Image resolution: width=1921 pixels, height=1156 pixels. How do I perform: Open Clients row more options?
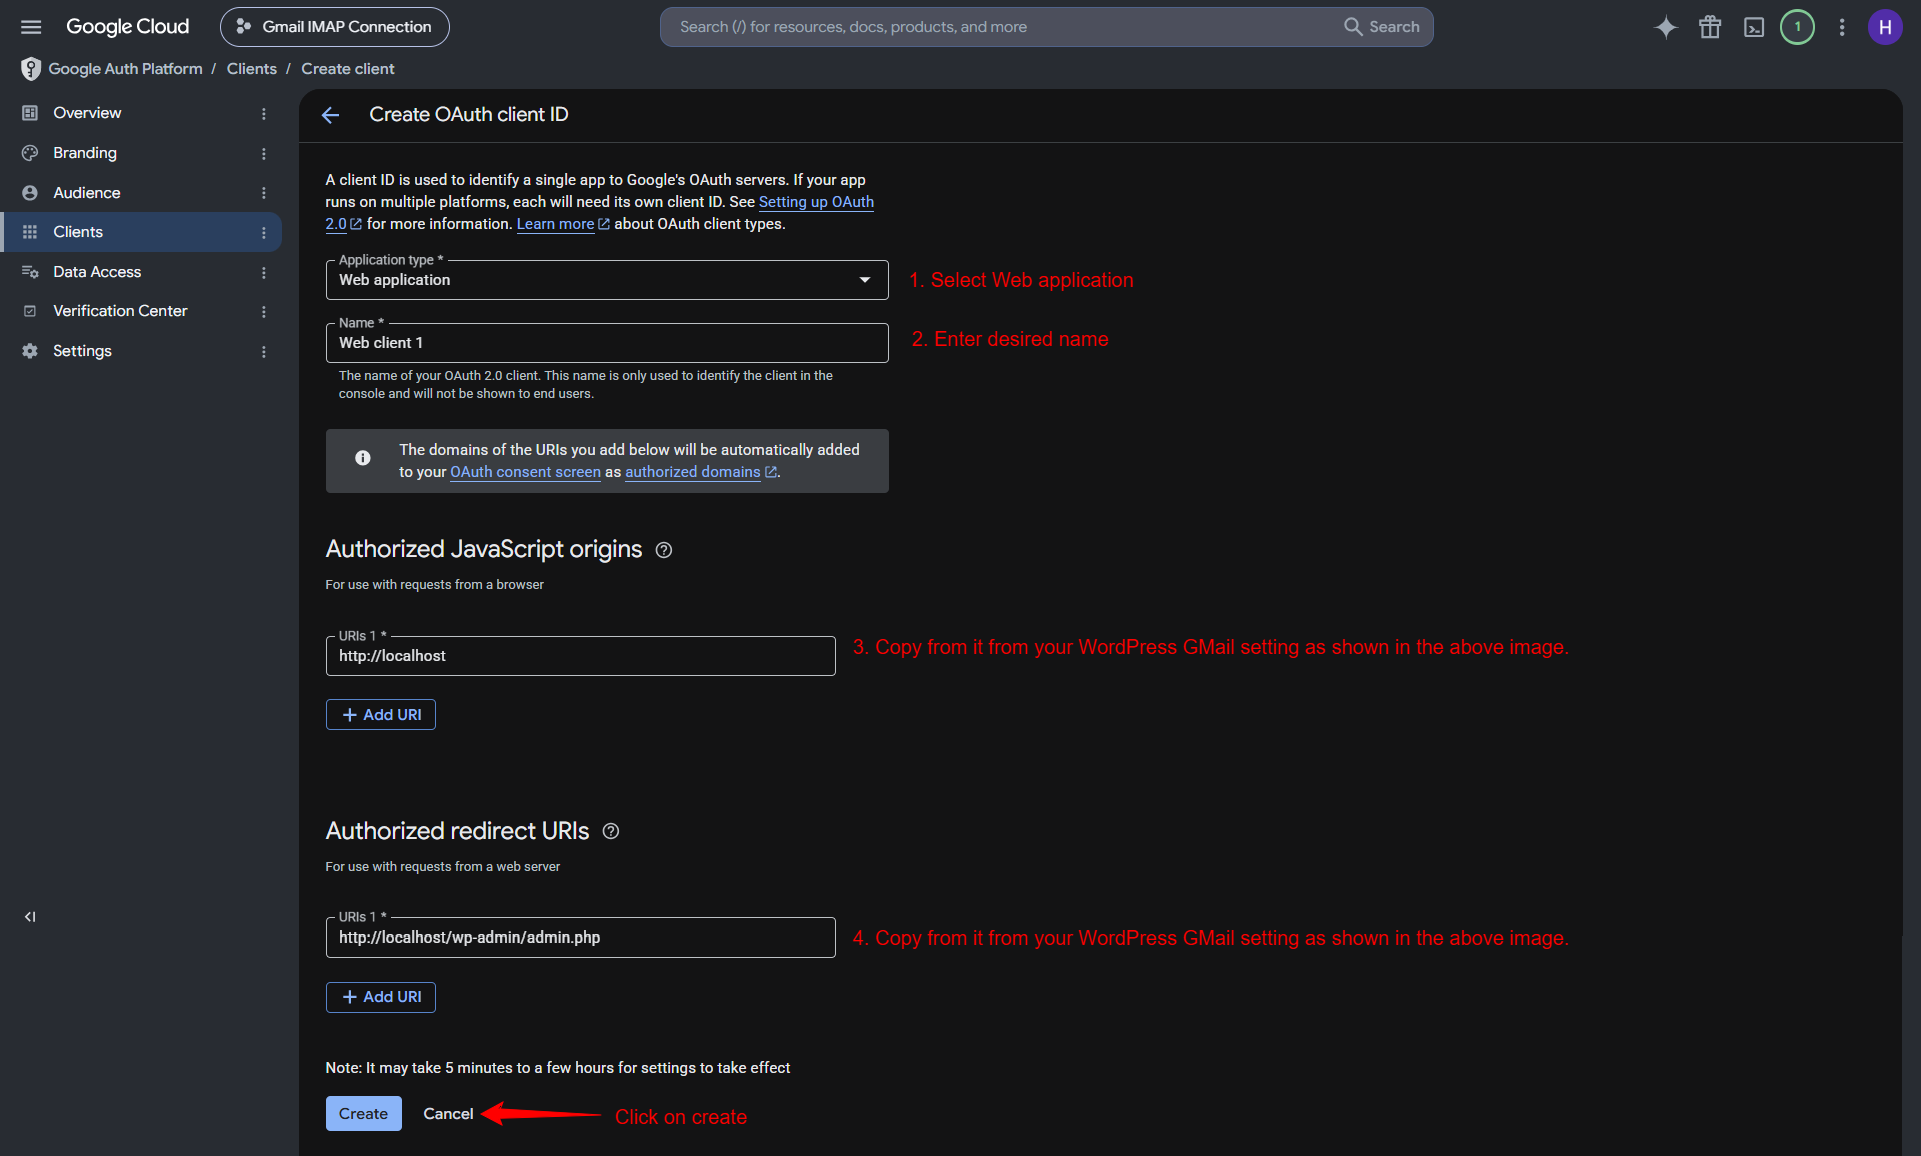264,232
